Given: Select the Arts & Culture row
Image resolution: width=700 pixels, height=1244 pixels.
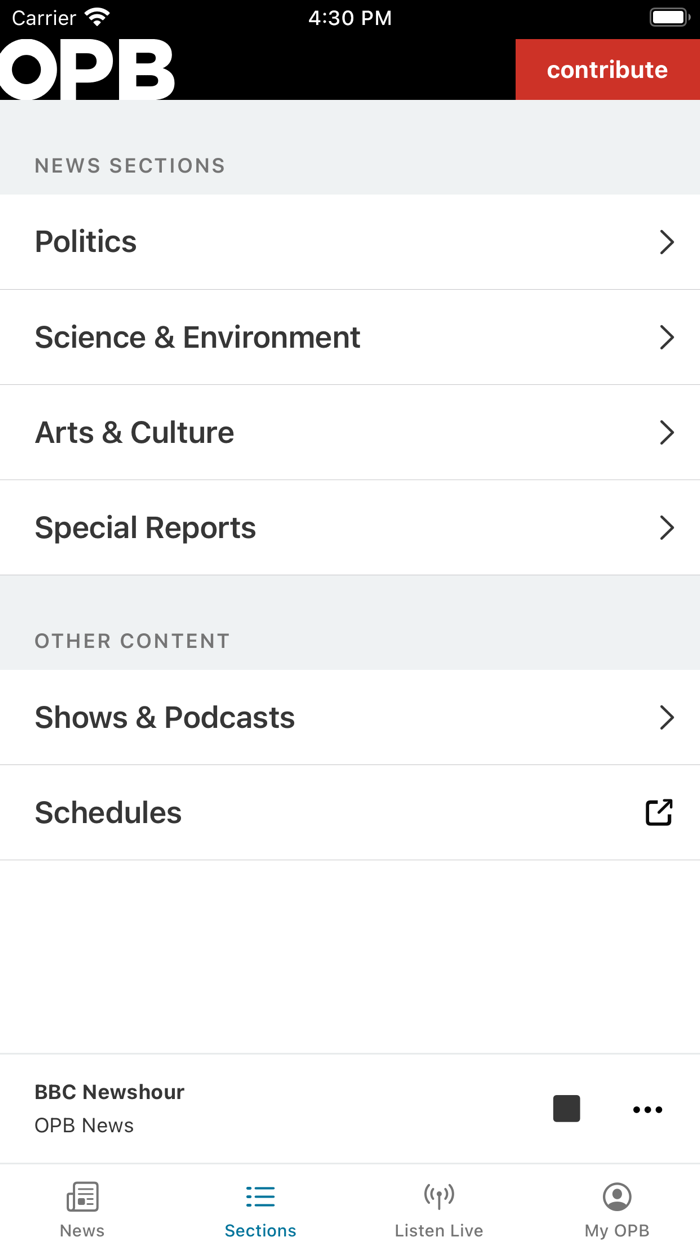Looking at the screenshot, I should click(x=350, y=432).
